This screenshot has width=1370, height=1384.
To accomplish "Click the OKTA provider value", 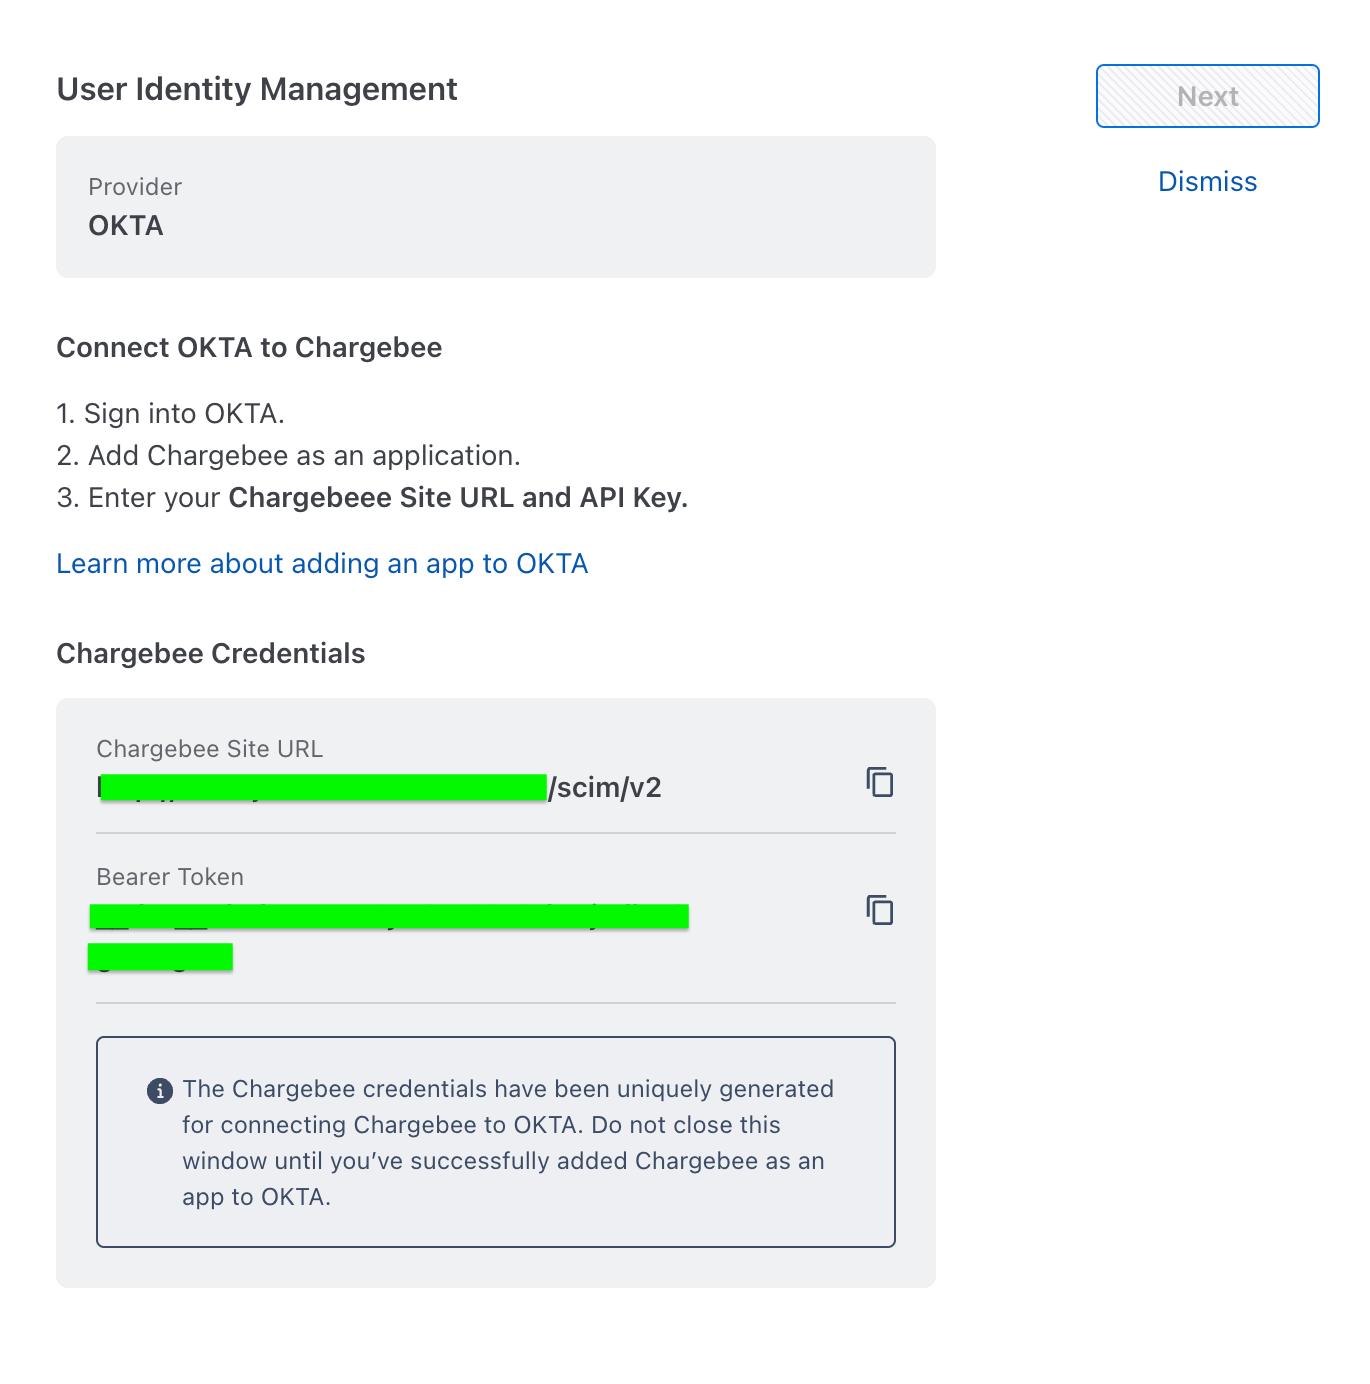I will 126,226.
